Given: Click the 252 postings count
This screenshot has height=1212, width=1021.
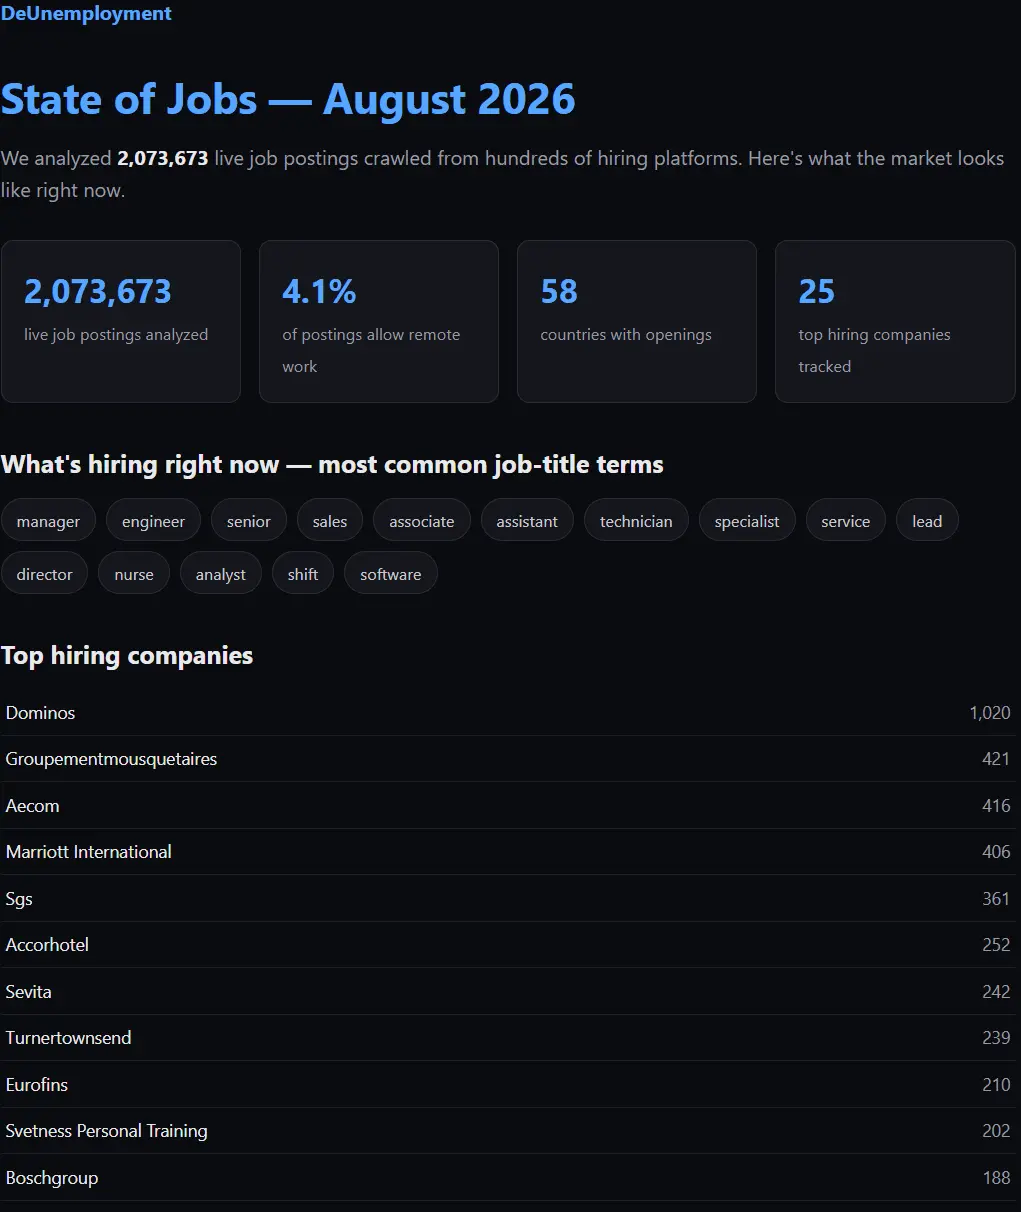Looking at the screenshot, I should coord(996,945).
